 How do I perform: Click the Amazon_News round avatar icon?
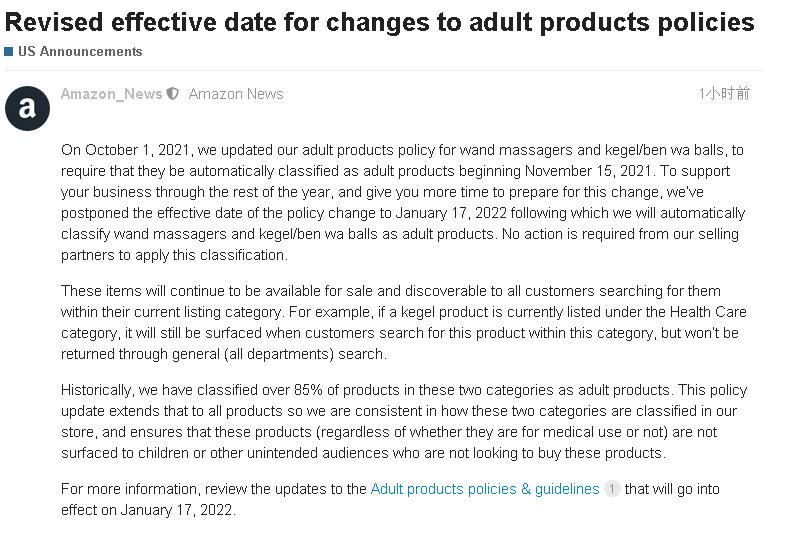27,108
